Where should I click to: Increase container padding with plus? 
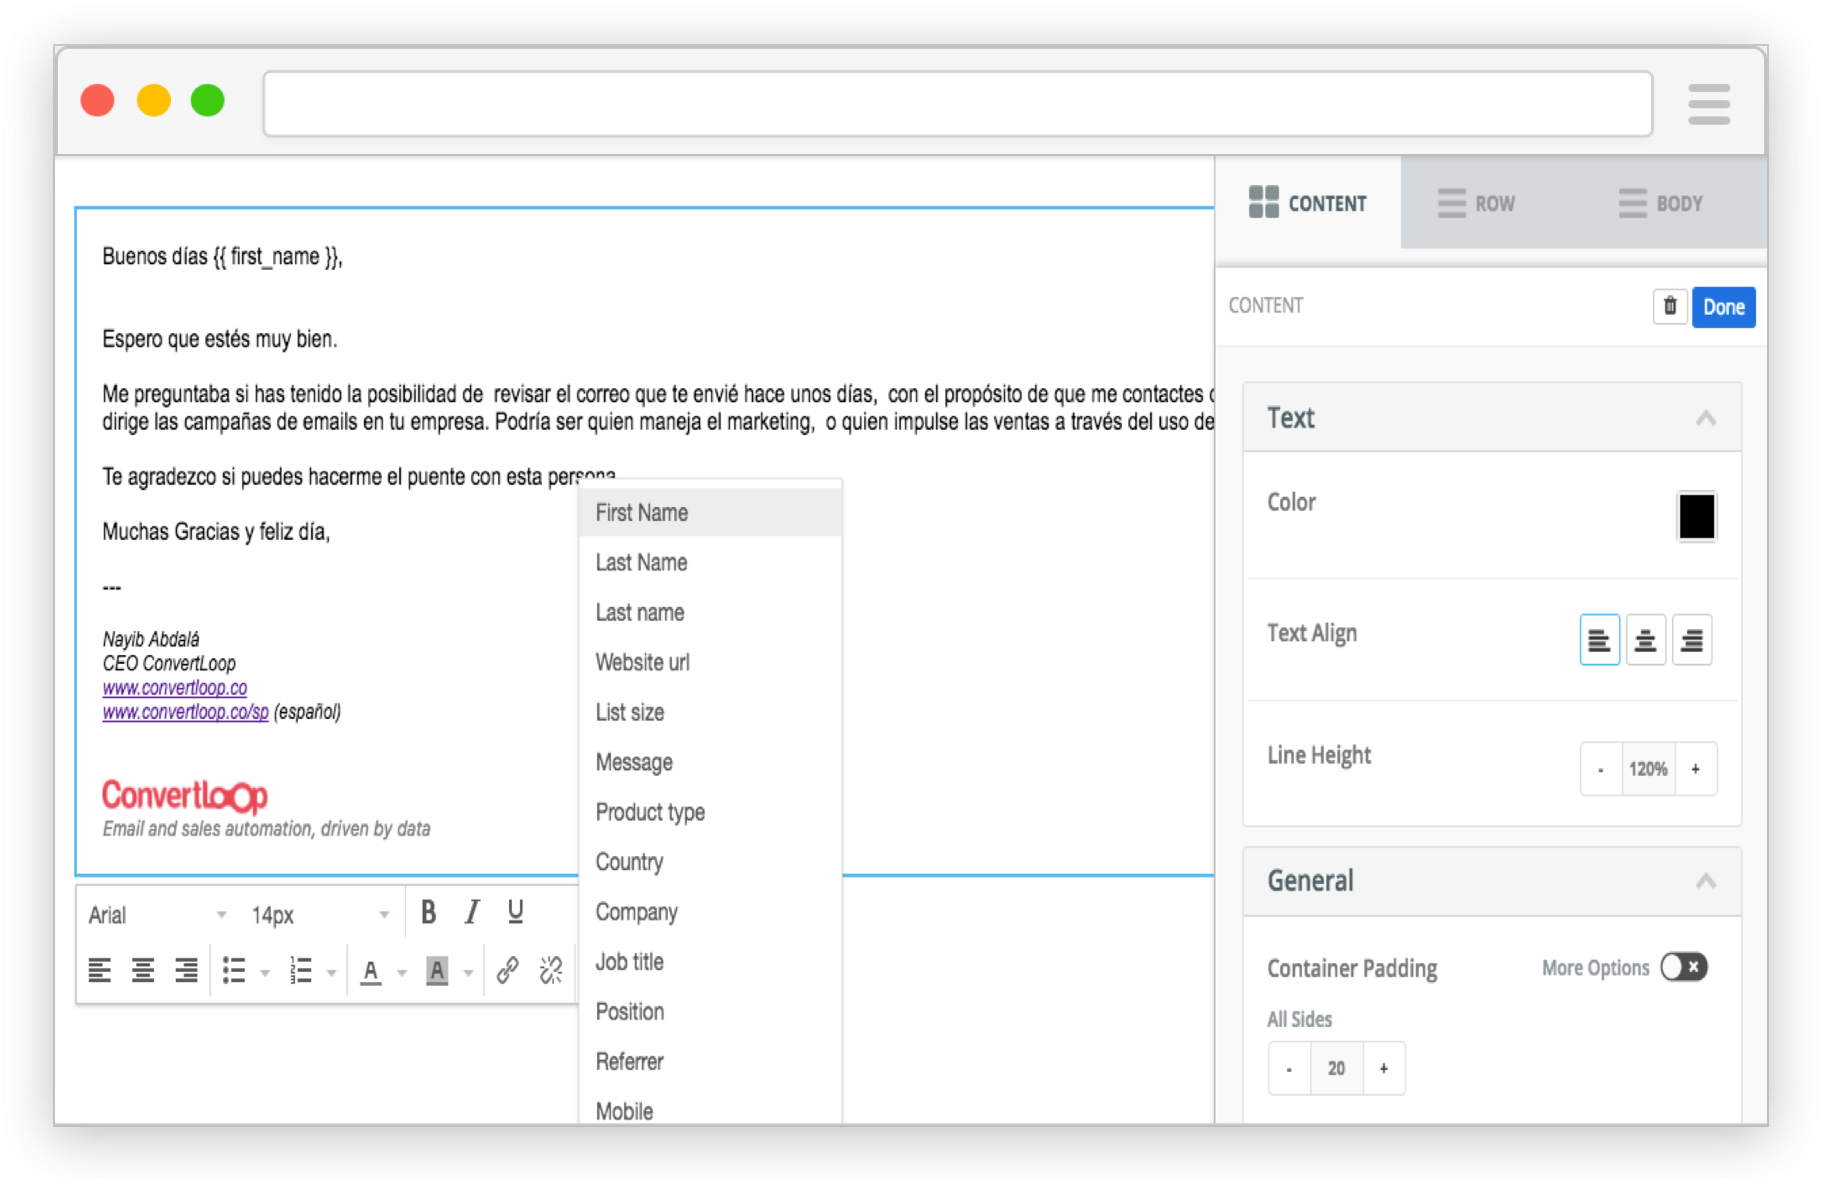(x=1384, y=1069)
